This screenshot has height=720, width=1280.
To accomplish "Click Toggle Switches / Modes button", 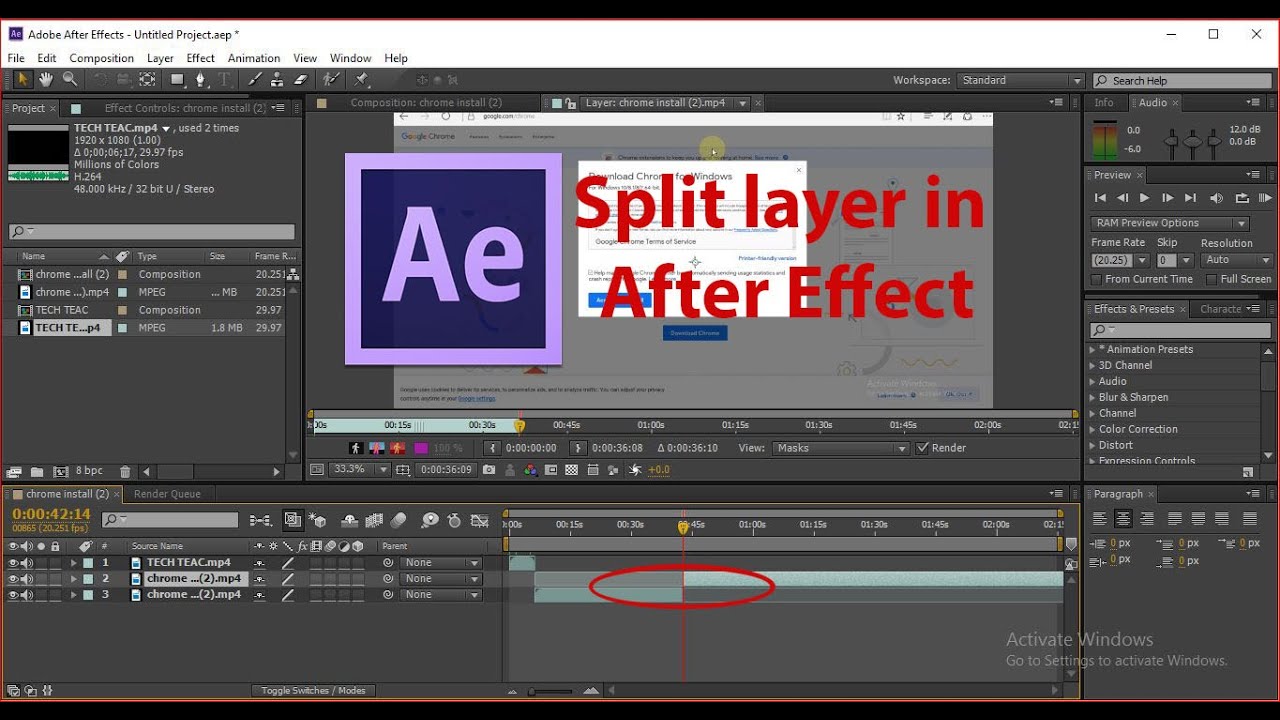I will 313,691.
